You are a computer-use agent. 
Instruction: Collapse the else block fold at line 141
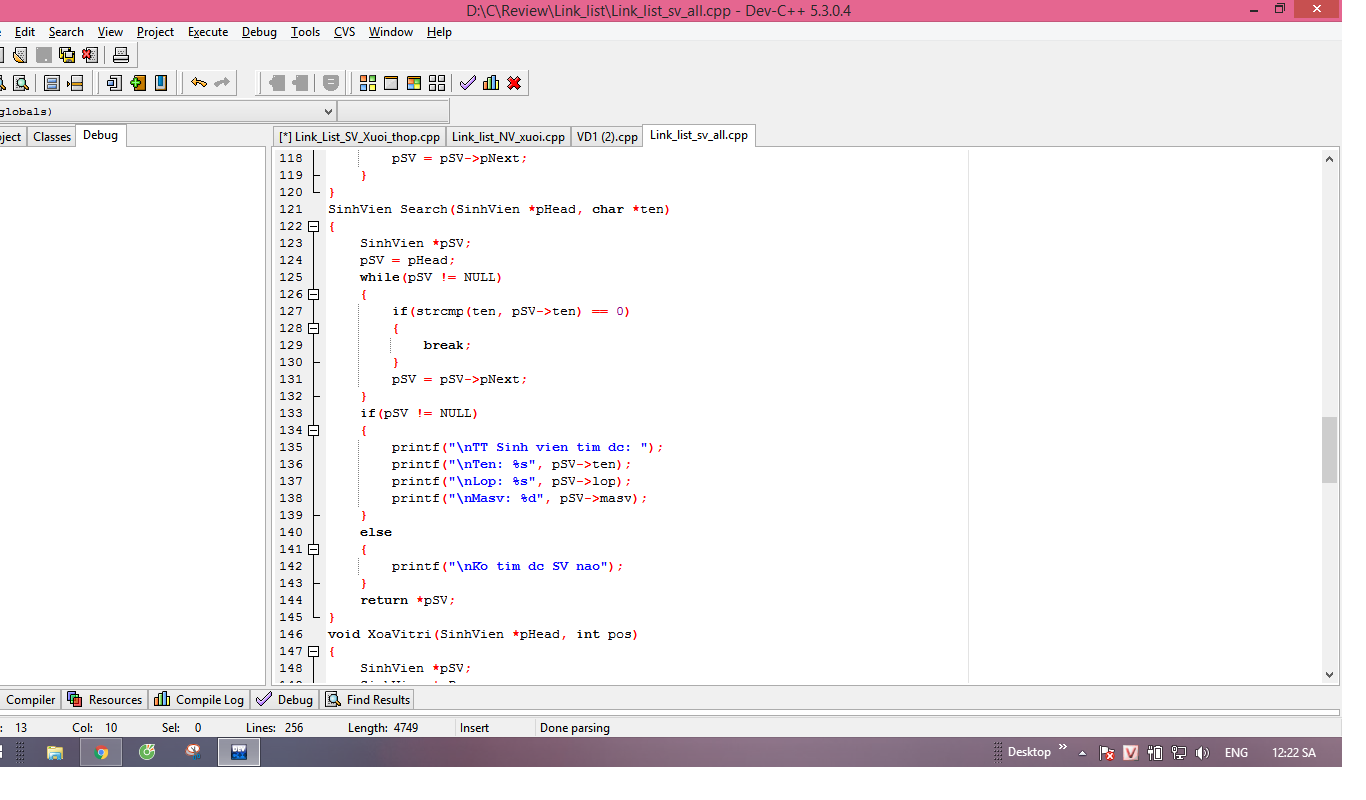313,549
